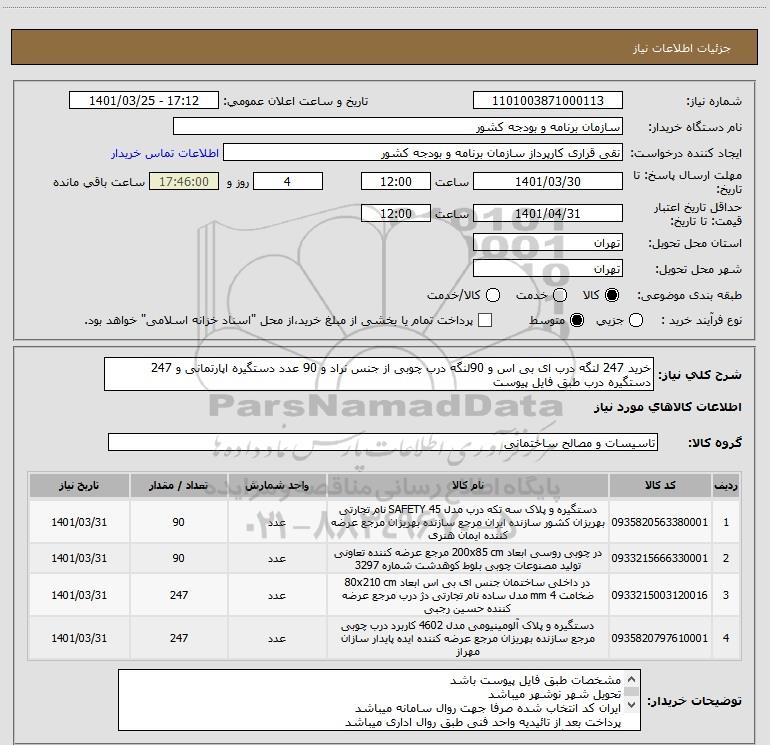Viewport: 770px width, 745px height.
Task: Click the remaining time field 17:46:00
Action: click(184, 181)
